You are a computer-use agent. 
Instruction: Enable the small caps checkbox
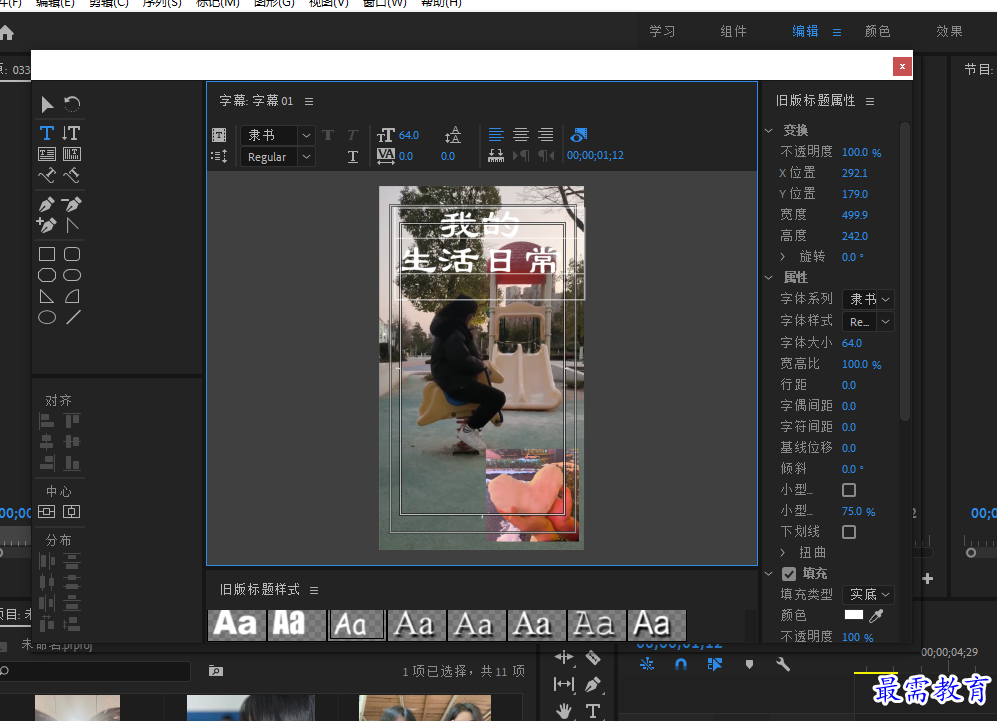[x=849, y=490]
